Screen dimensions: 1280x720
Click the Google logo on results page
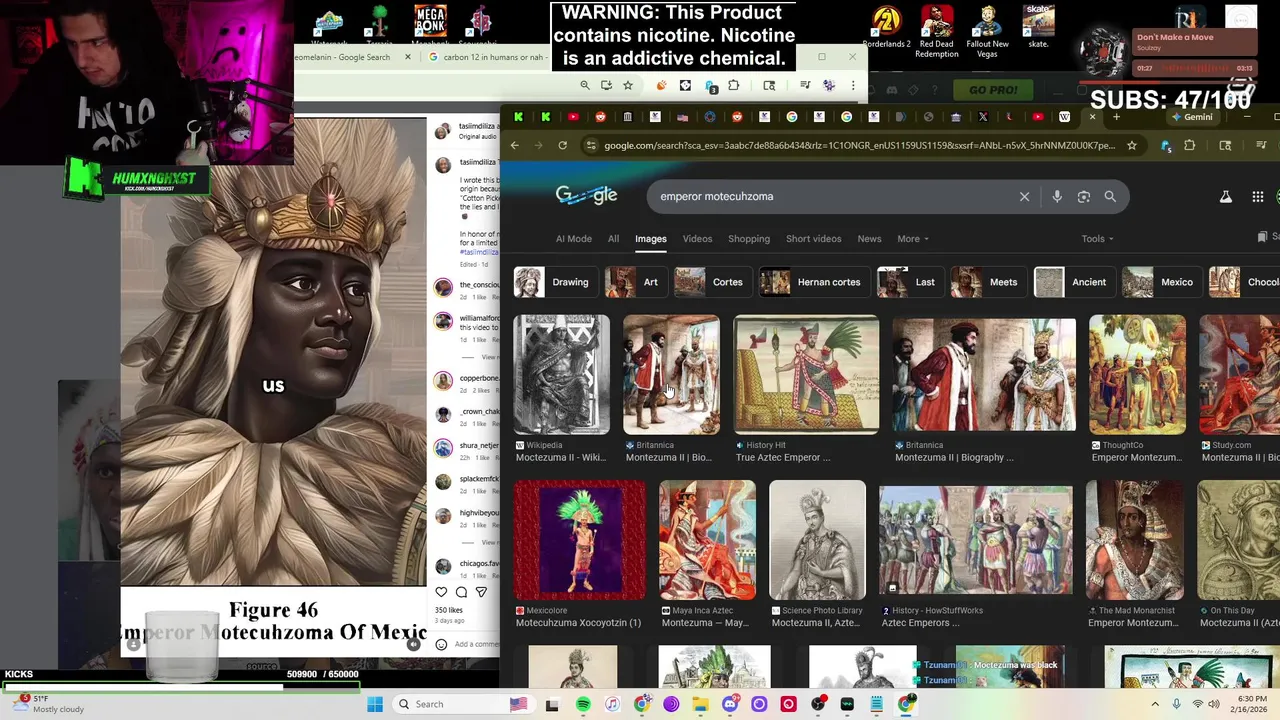pos(586,196)
